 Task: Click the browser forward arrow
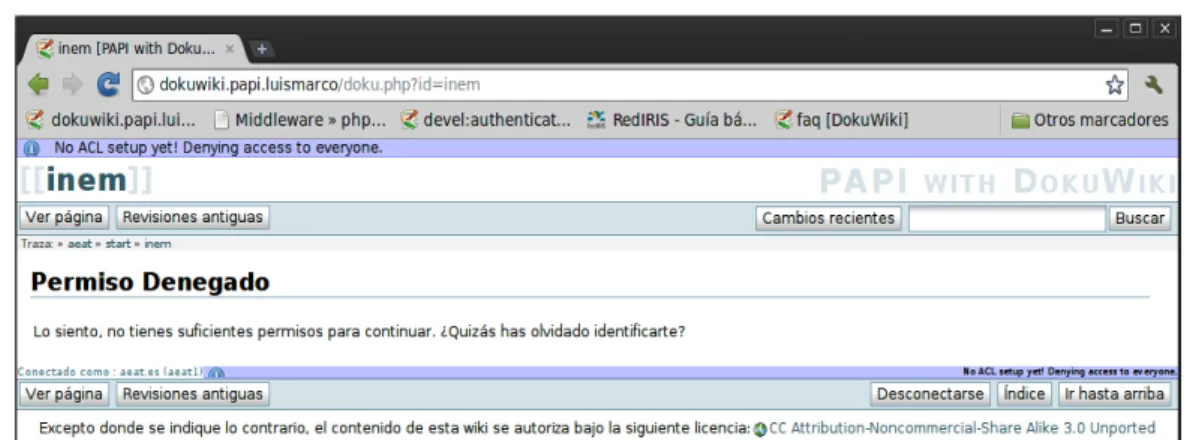point(74,85)
